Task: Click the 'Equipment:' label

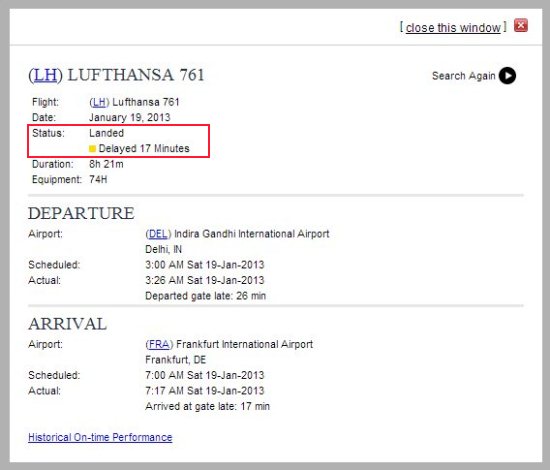Action: 56,180
